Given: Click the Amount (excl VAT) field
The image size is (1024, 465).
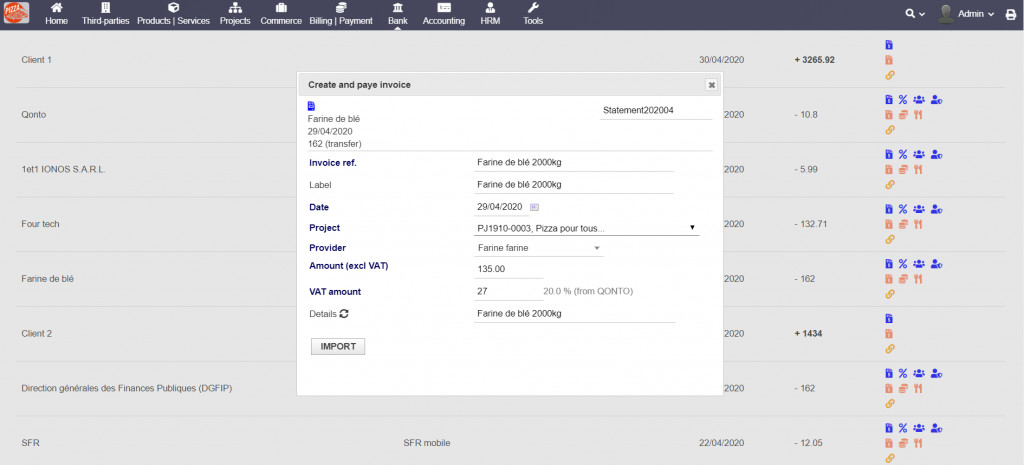Looking at the screenshot, I should (x=508, y=269).
